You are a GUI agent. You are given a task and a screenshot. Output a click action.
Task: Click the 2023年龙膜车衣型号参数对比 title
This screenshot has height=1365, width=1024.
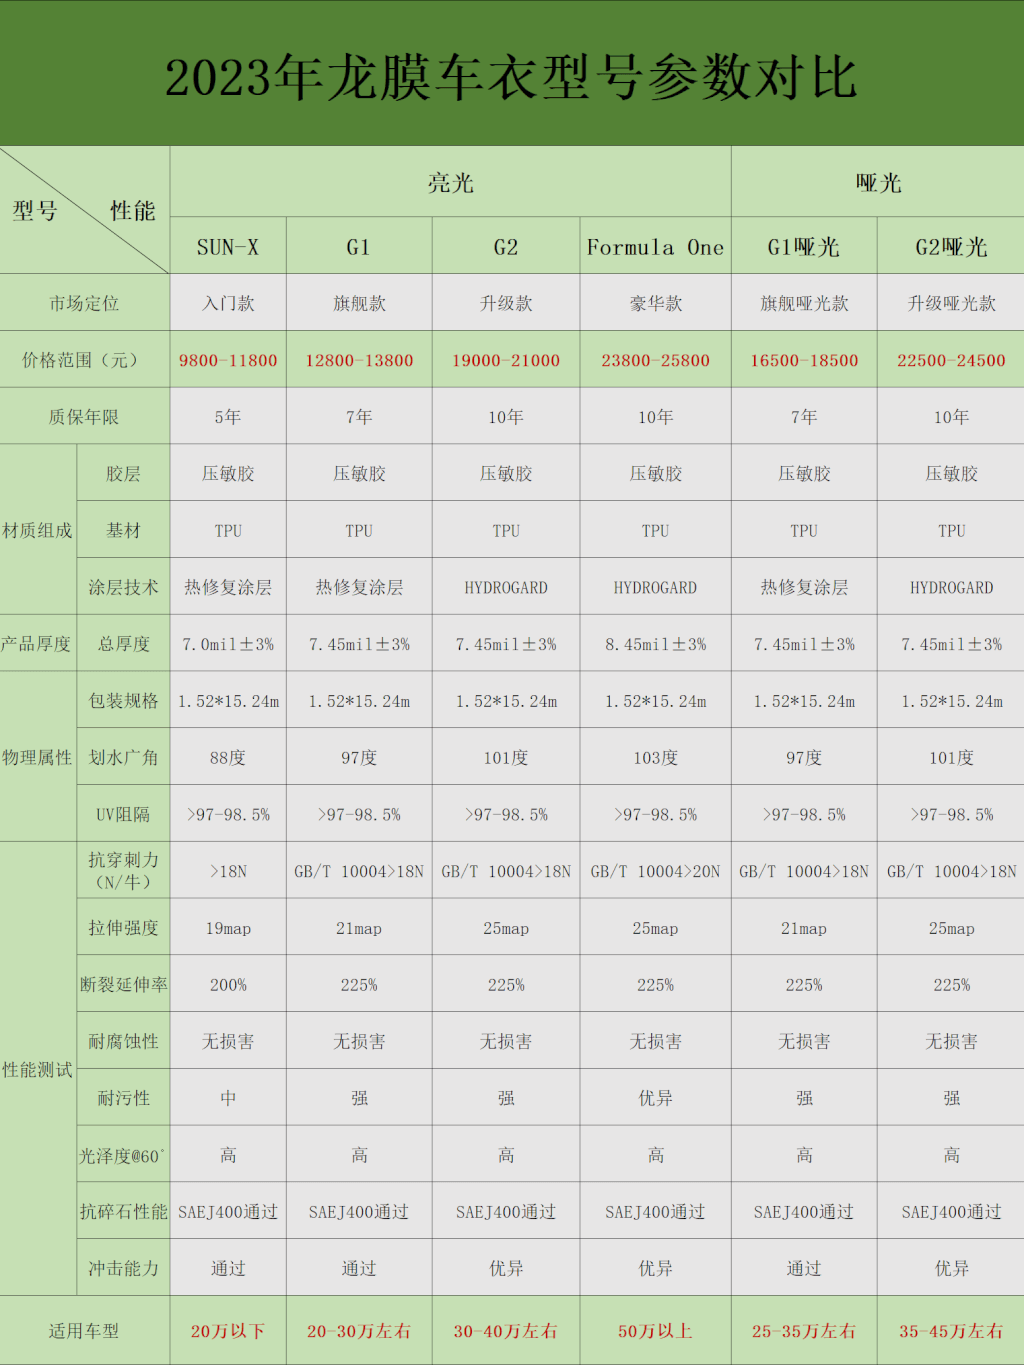pos(511,78)
